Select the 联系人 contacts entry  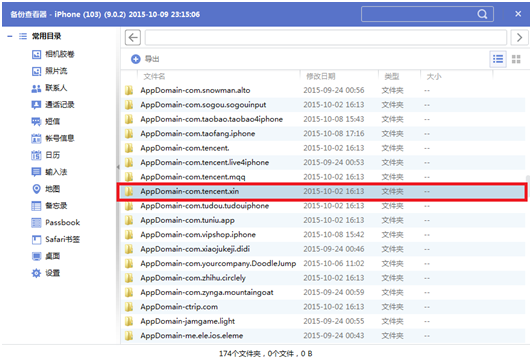pos(50,88)
